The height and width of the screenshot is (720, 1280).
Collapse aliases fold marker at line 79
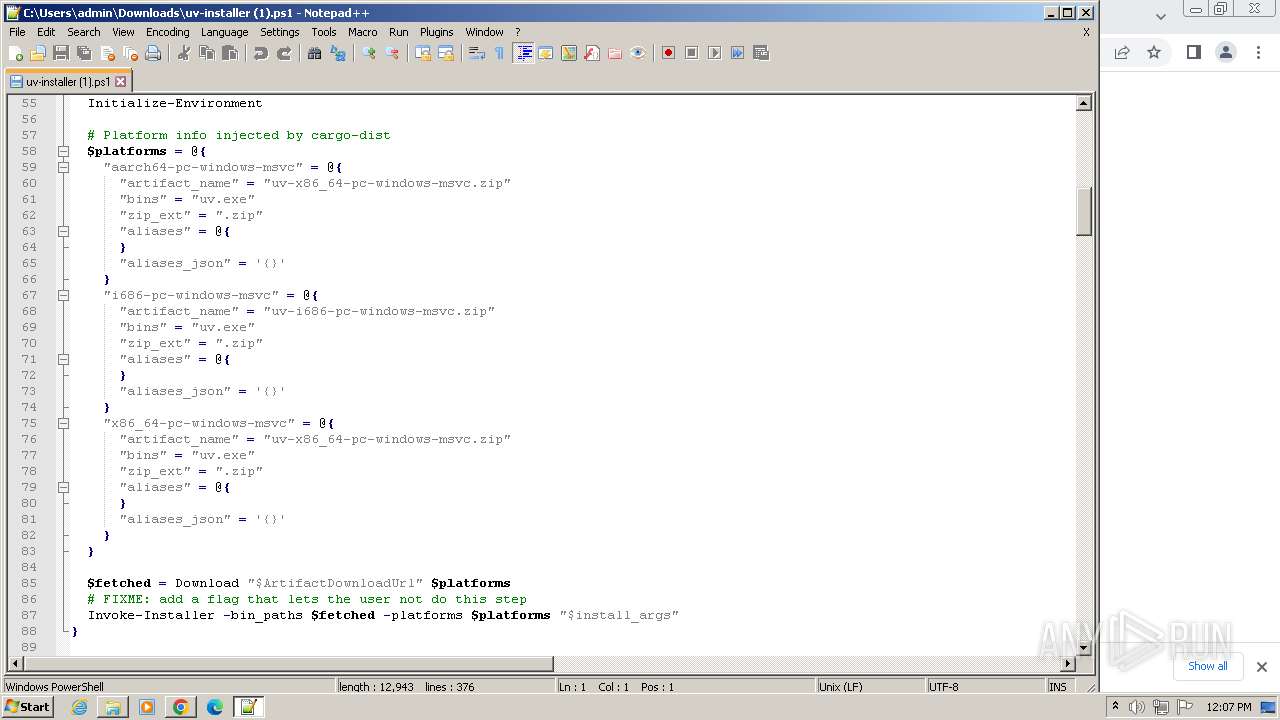(63, 487)
